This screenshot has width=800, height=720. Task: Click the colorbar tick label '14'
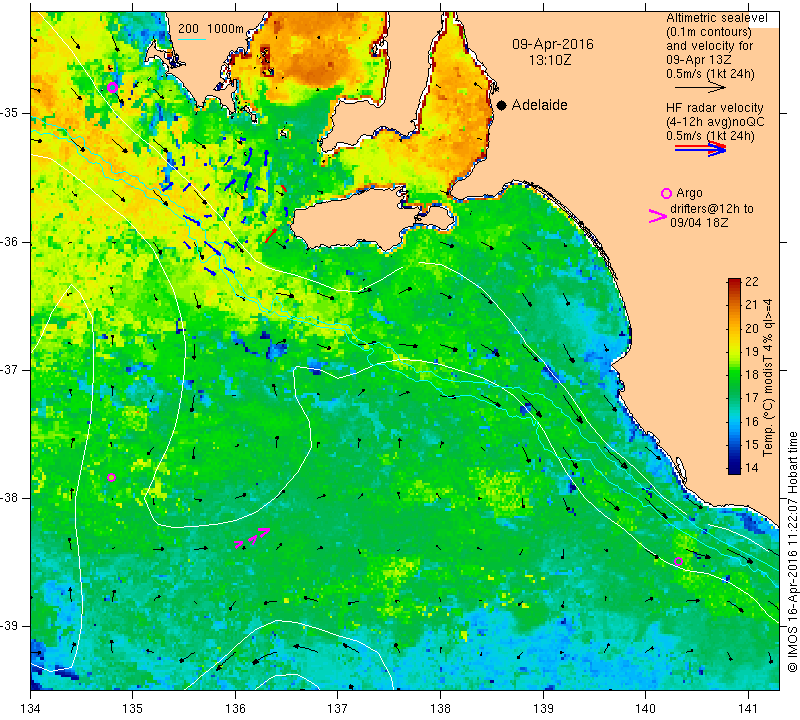tap(752, 467)
